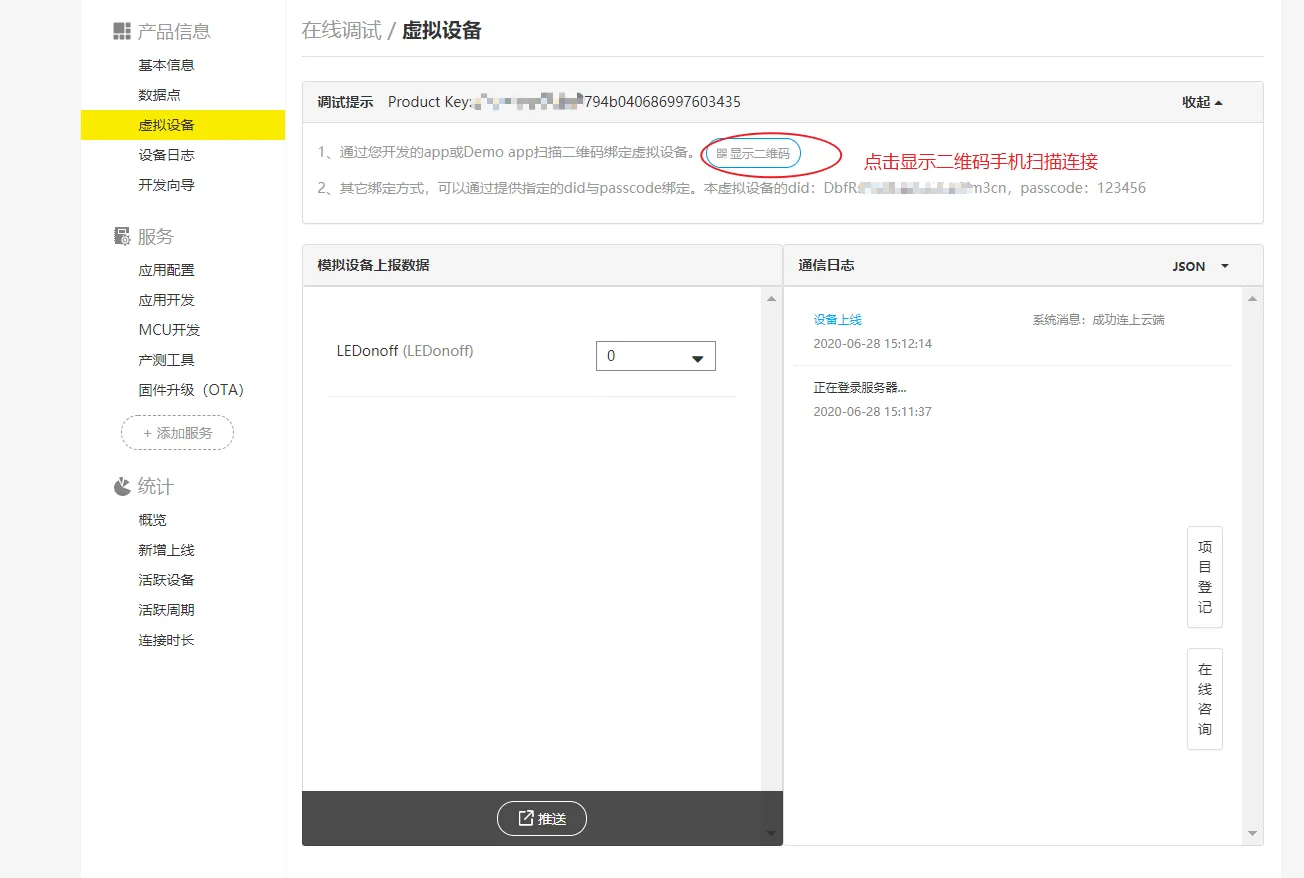Click up arrow of 通信日志 scrollbar
Screen dimensions: 1304x878
click(x=1252, y=299)
